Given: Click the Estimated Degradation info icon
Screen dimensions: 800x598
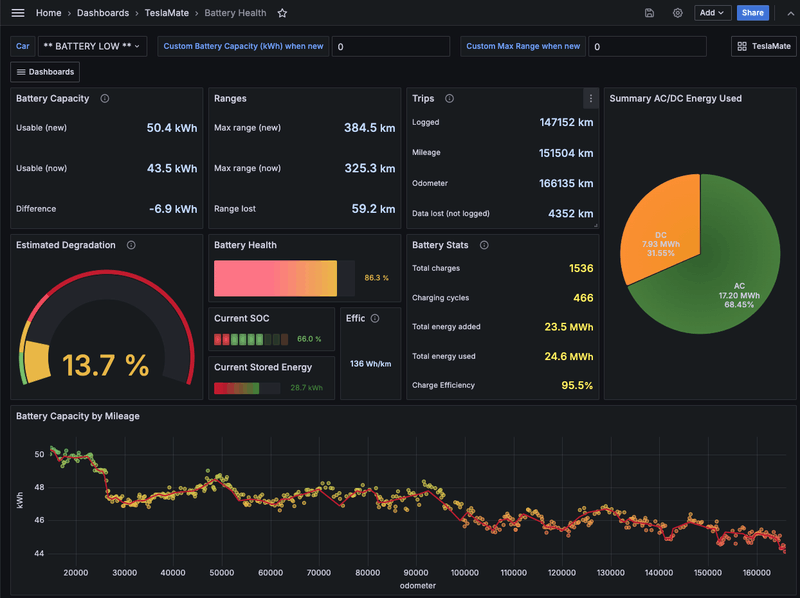Looking at the screenshot, I should click(x=131, y=244).
